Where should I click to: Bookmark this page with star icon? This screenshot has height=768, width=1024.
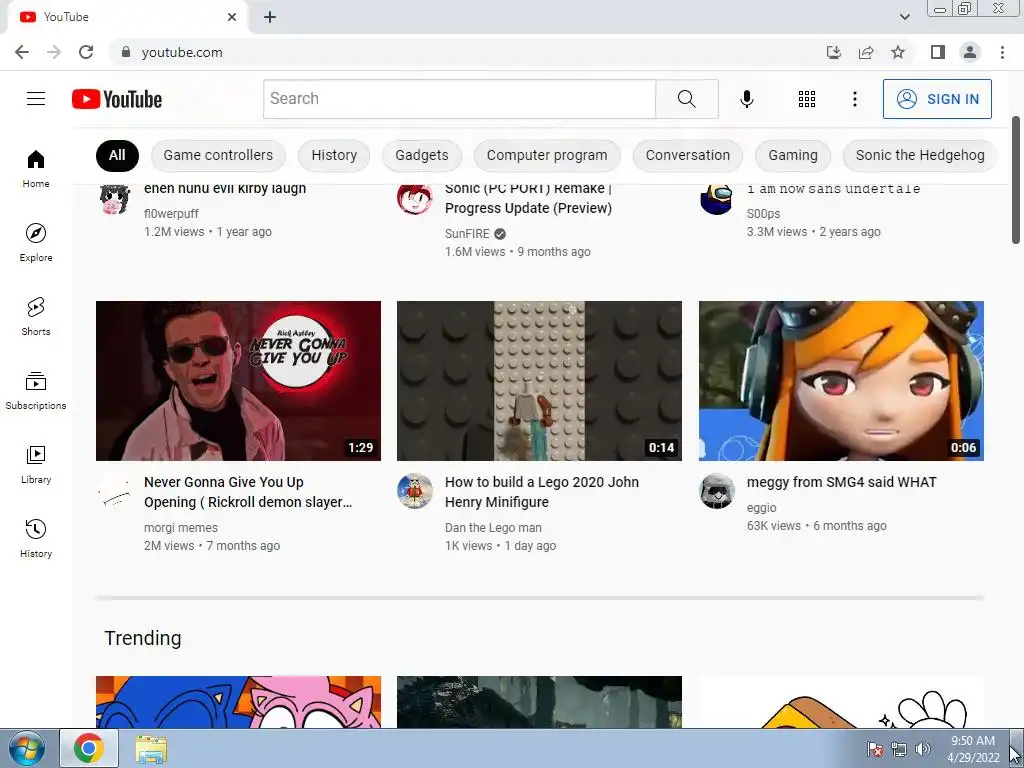point(898,52)
